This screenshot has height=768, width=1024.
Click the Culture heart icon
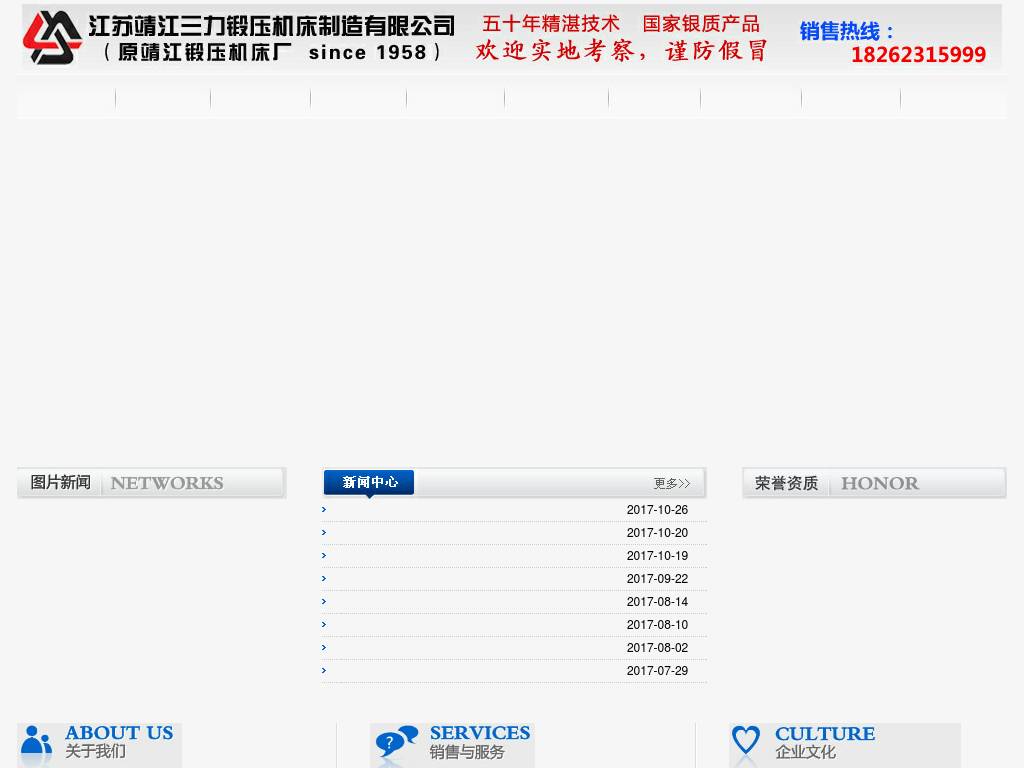tap(746, 741)
